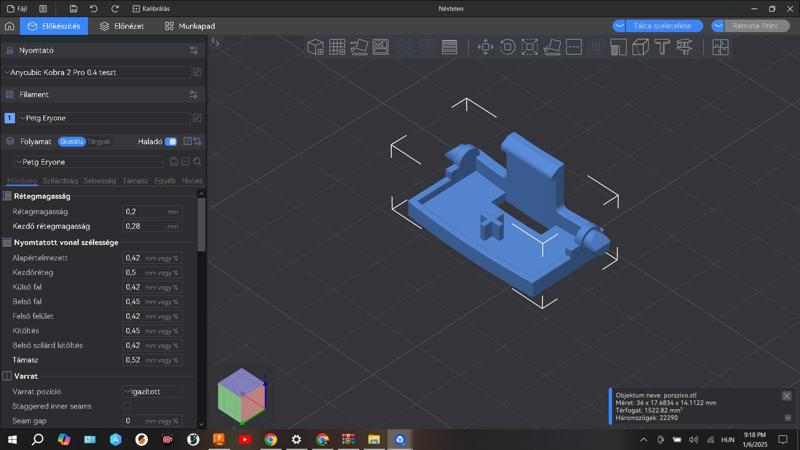The image size is (800, 450).
Task: Open the Notes settings tab
Action: (192, 181)
